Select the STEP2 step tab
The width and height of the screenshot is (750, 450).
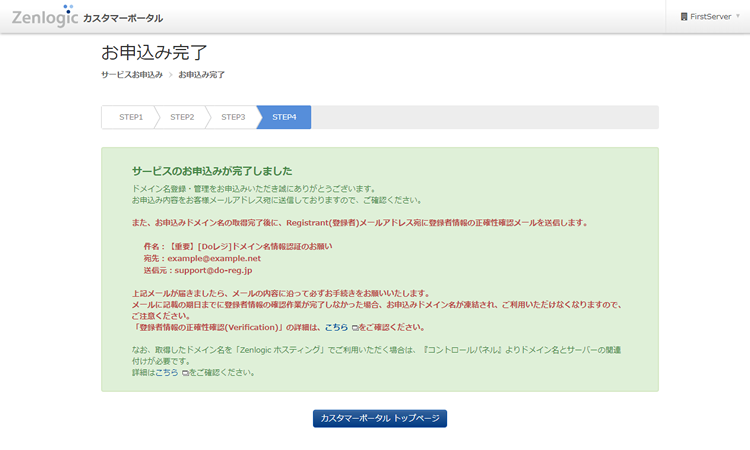182,117
